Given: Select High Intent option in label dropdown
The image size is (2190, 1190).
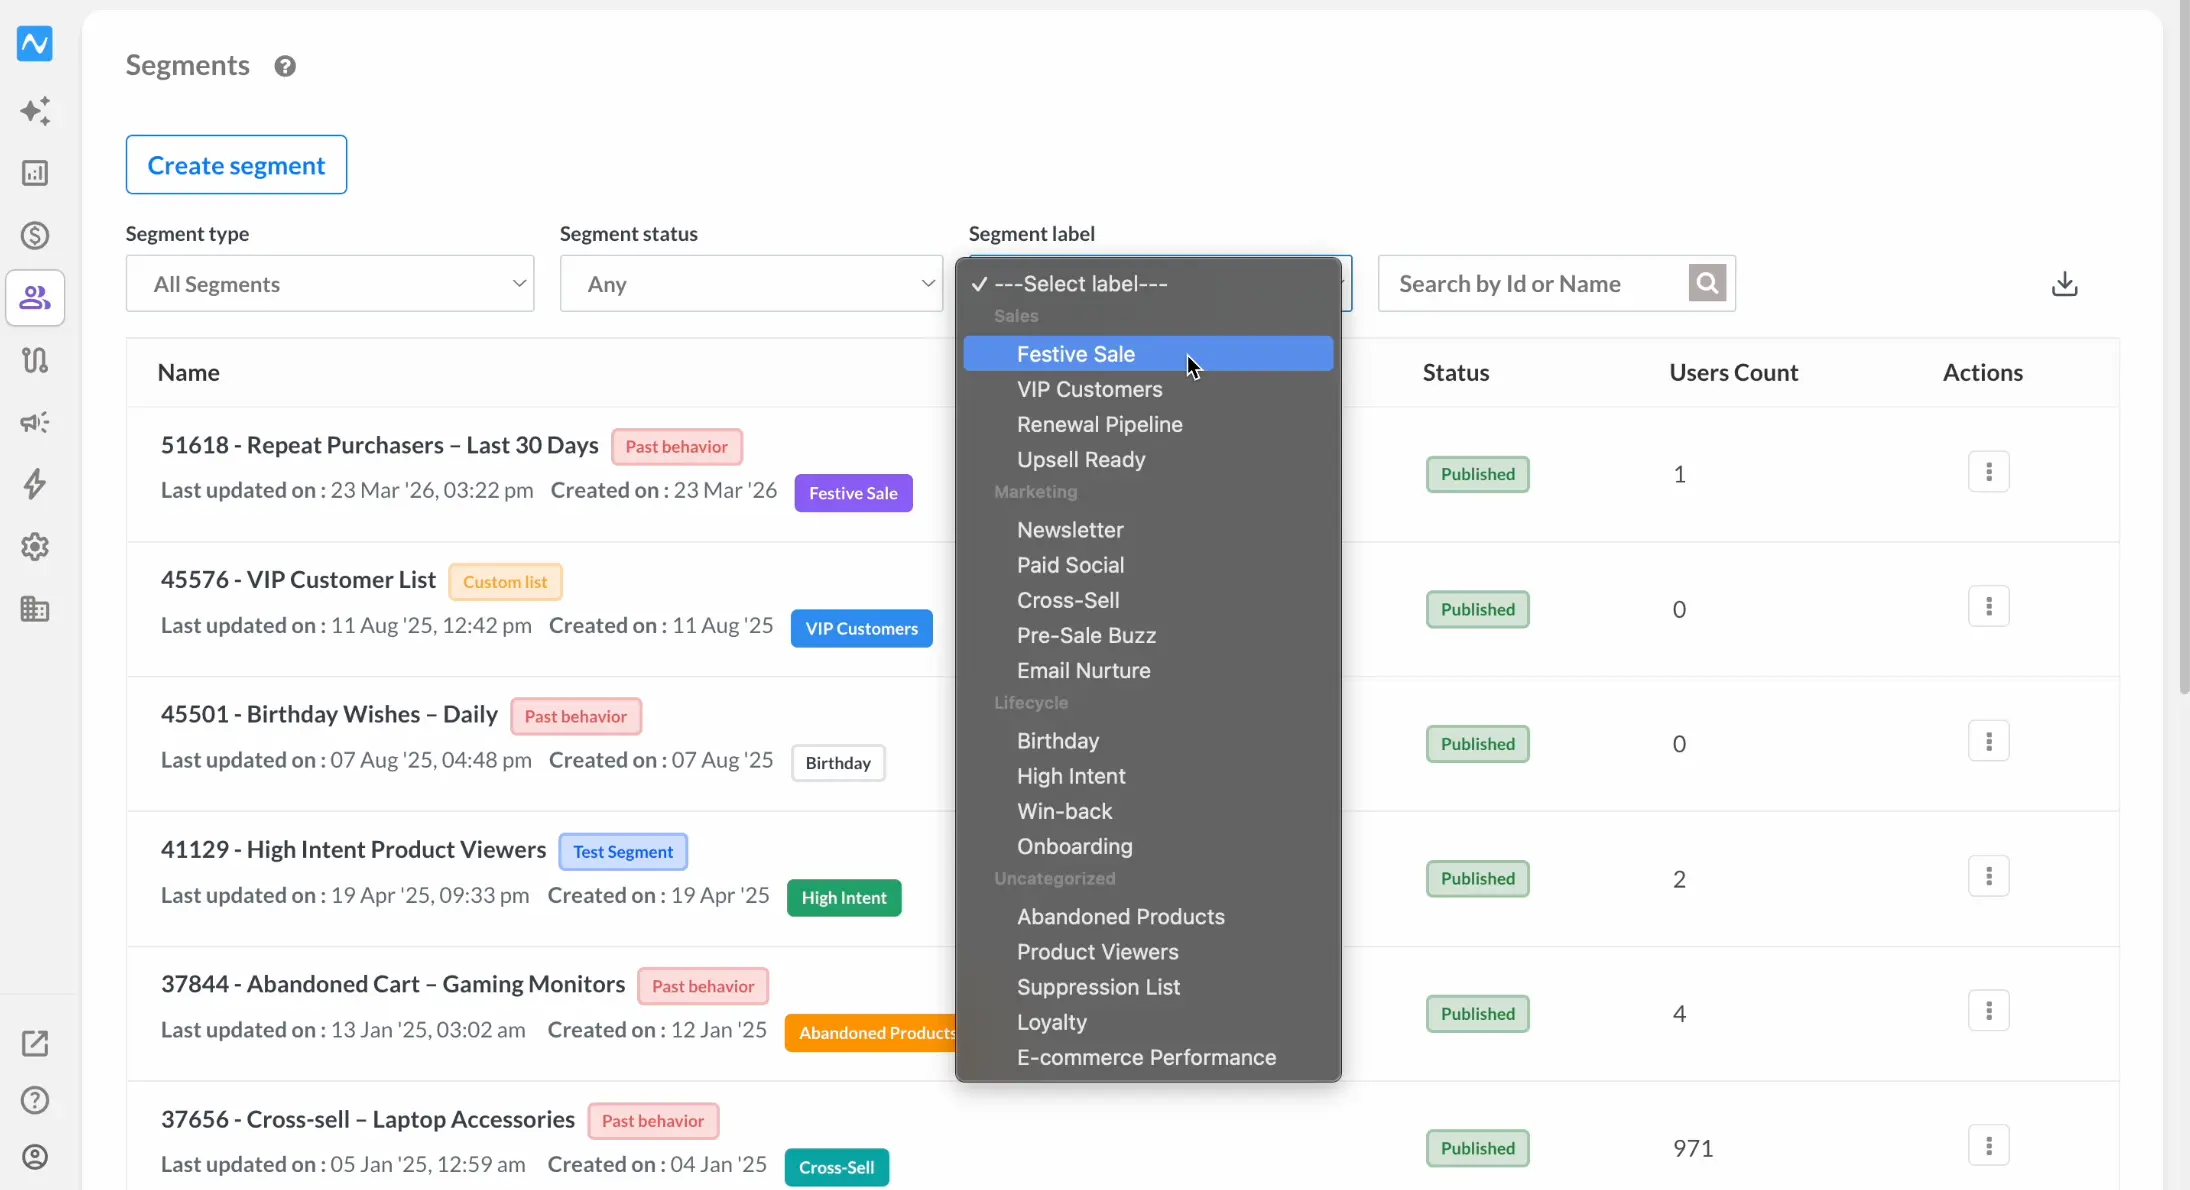Looking at the screenshot, I should click(1148, 776).
